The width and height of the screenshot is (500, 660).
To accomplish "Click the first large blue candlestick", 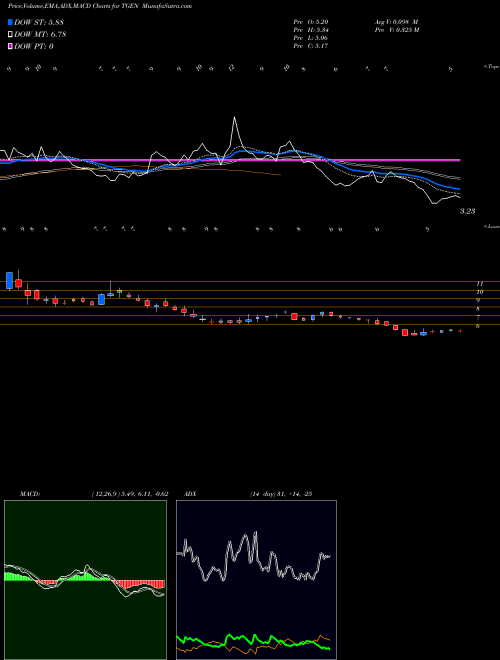I will (x=9, y=280).
